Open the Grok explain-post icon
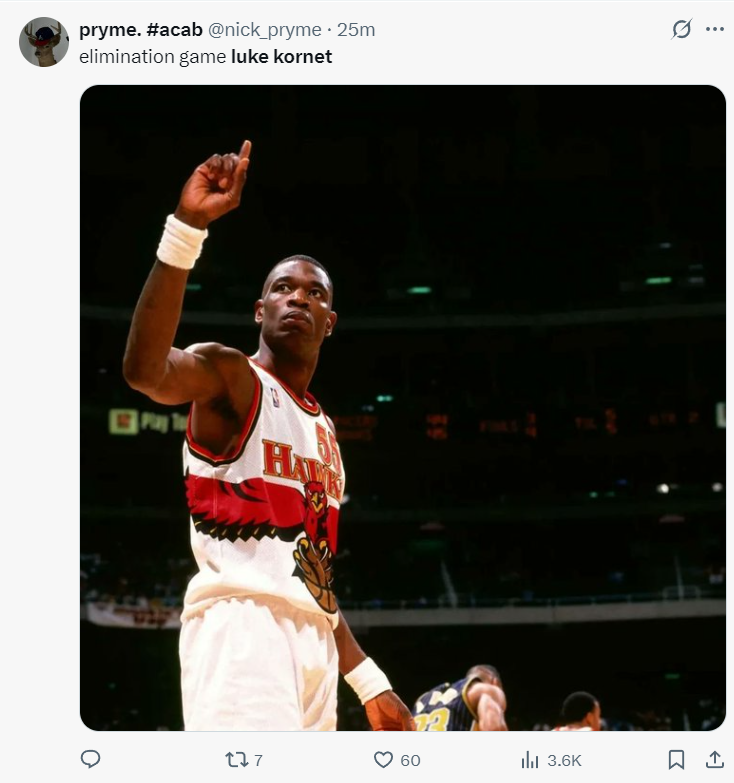Image resolution: width=734 pixels, height=783 pixels. [x=682, y=29]
